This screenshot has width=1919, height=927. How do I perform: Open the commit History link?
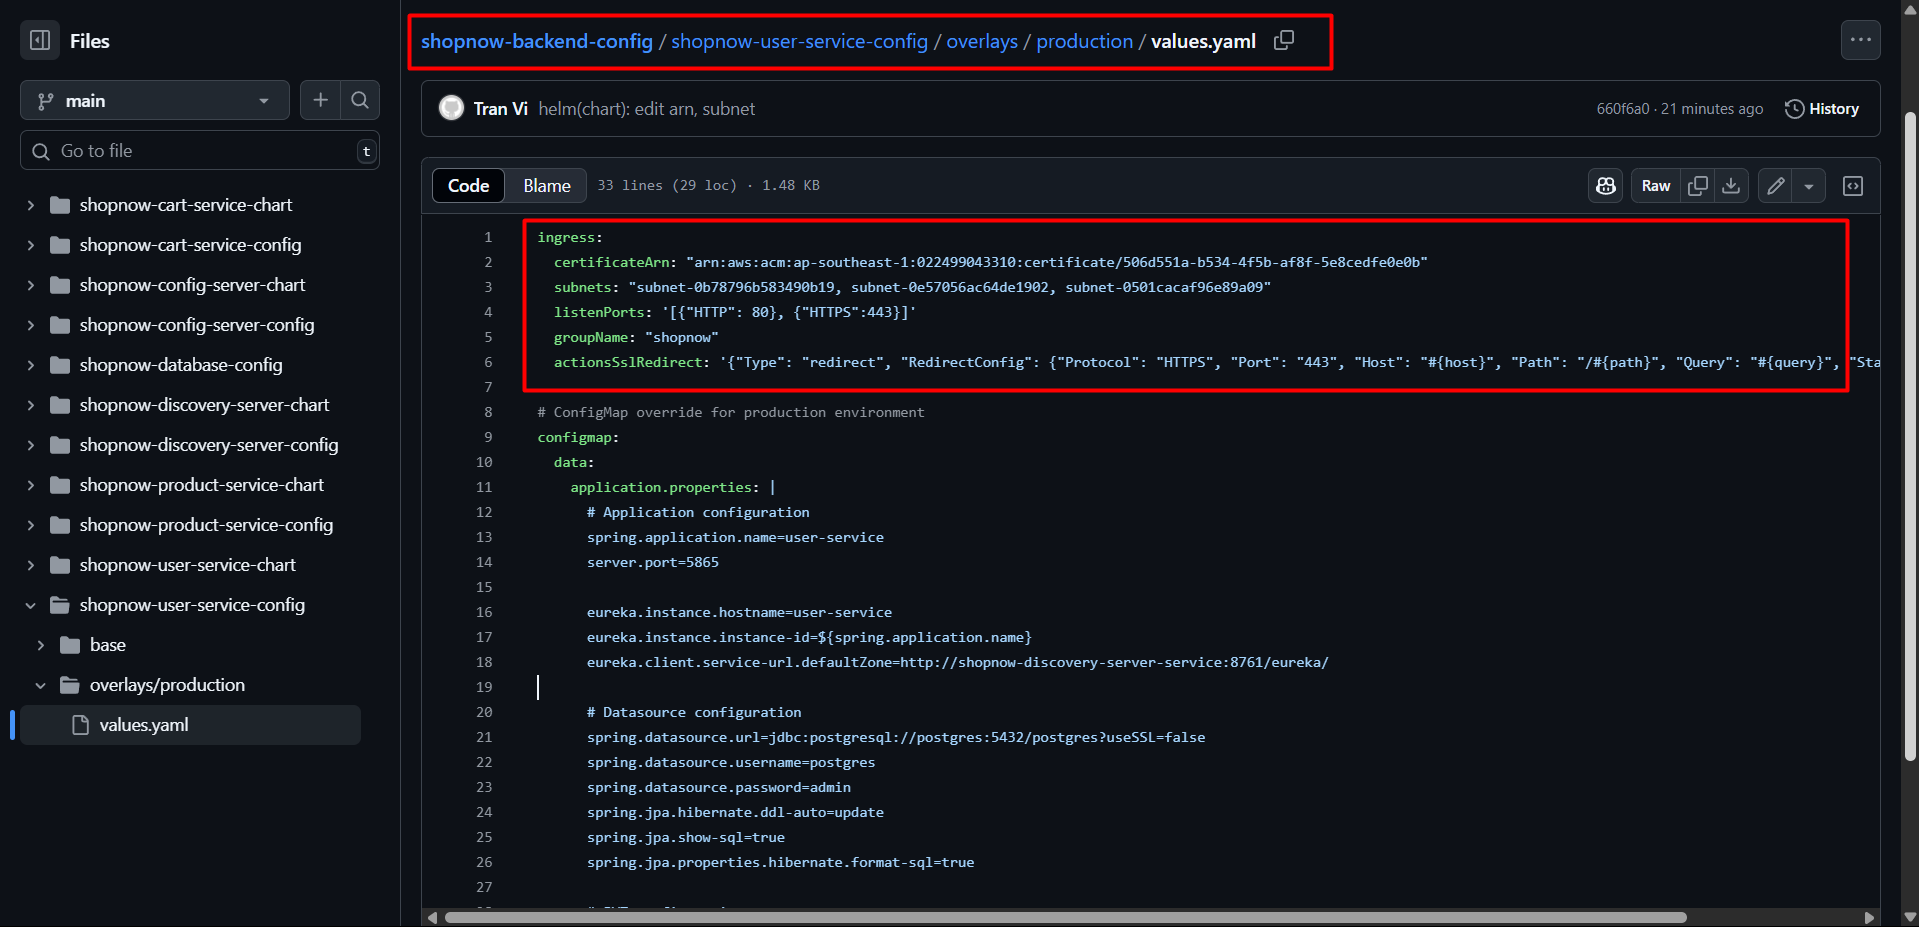point(1822,109)
